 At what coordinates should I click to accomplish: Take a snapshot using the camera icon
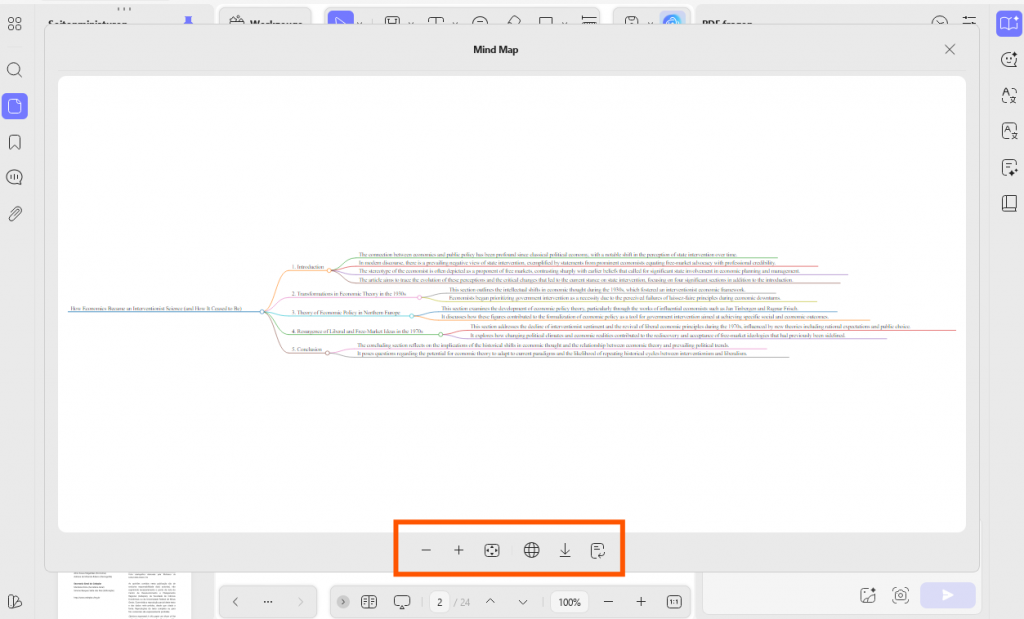[x=899, y=594]
